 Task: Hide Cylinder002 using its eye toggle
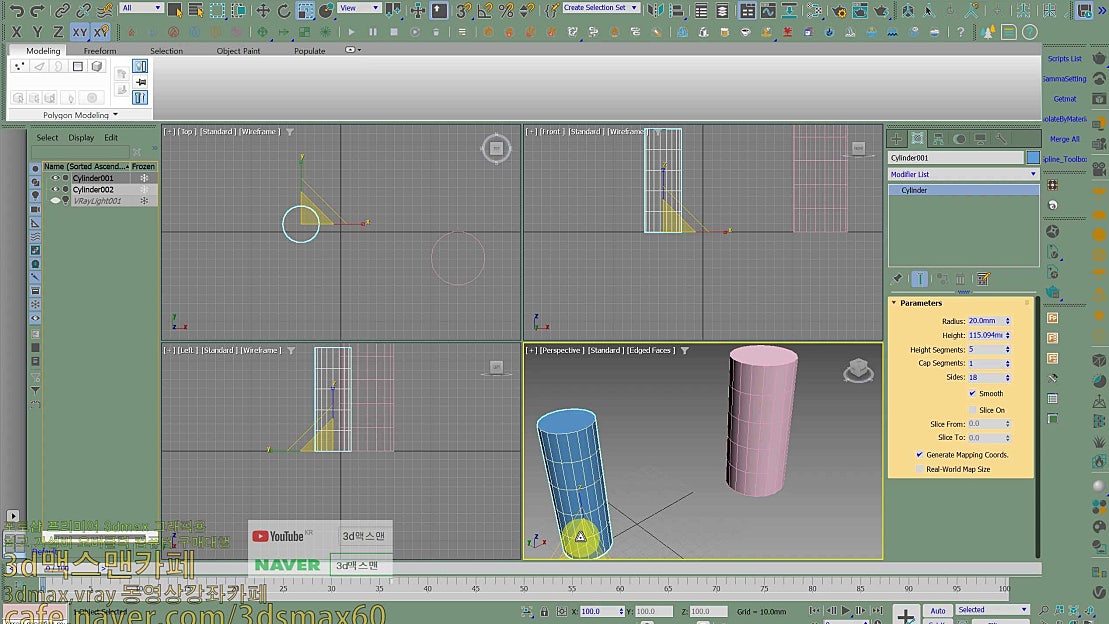[55, 188]
